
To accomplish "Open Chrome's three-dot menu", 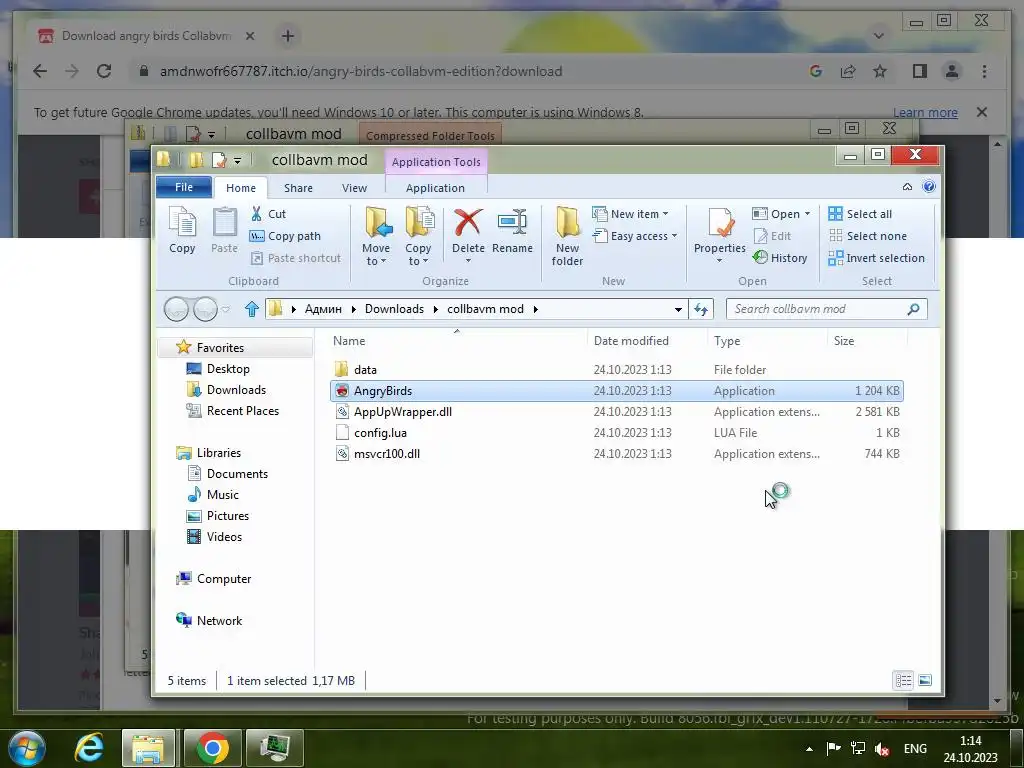I will pyautogui.click(x=984, y=71).
